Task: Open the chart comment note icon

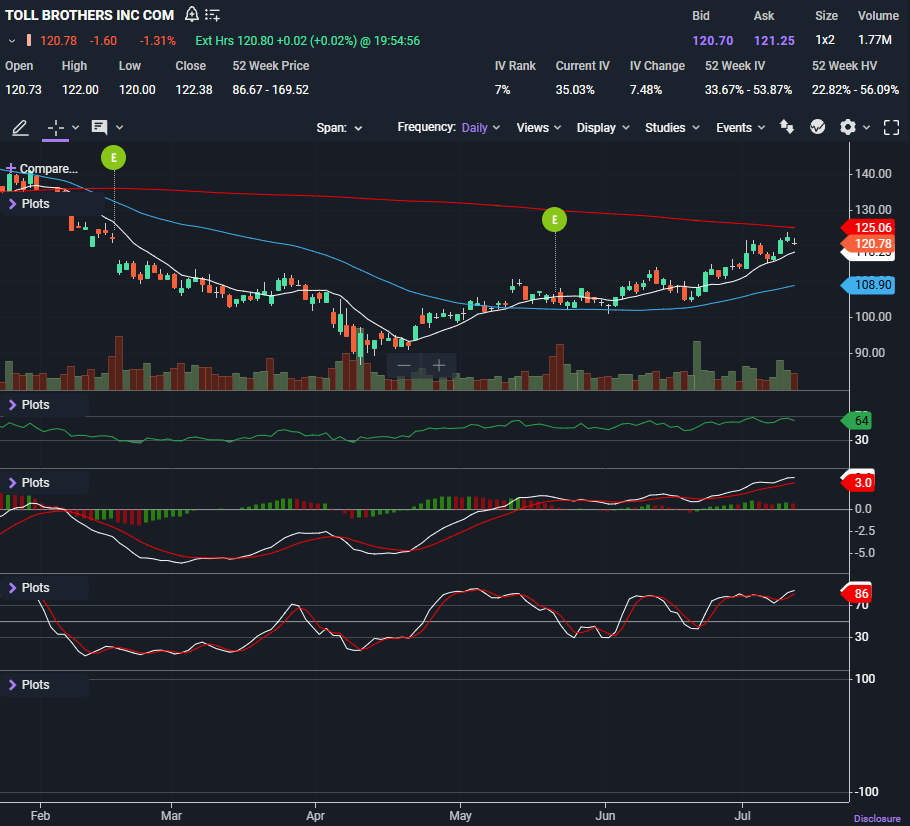Action: click(x=99, y=128)
